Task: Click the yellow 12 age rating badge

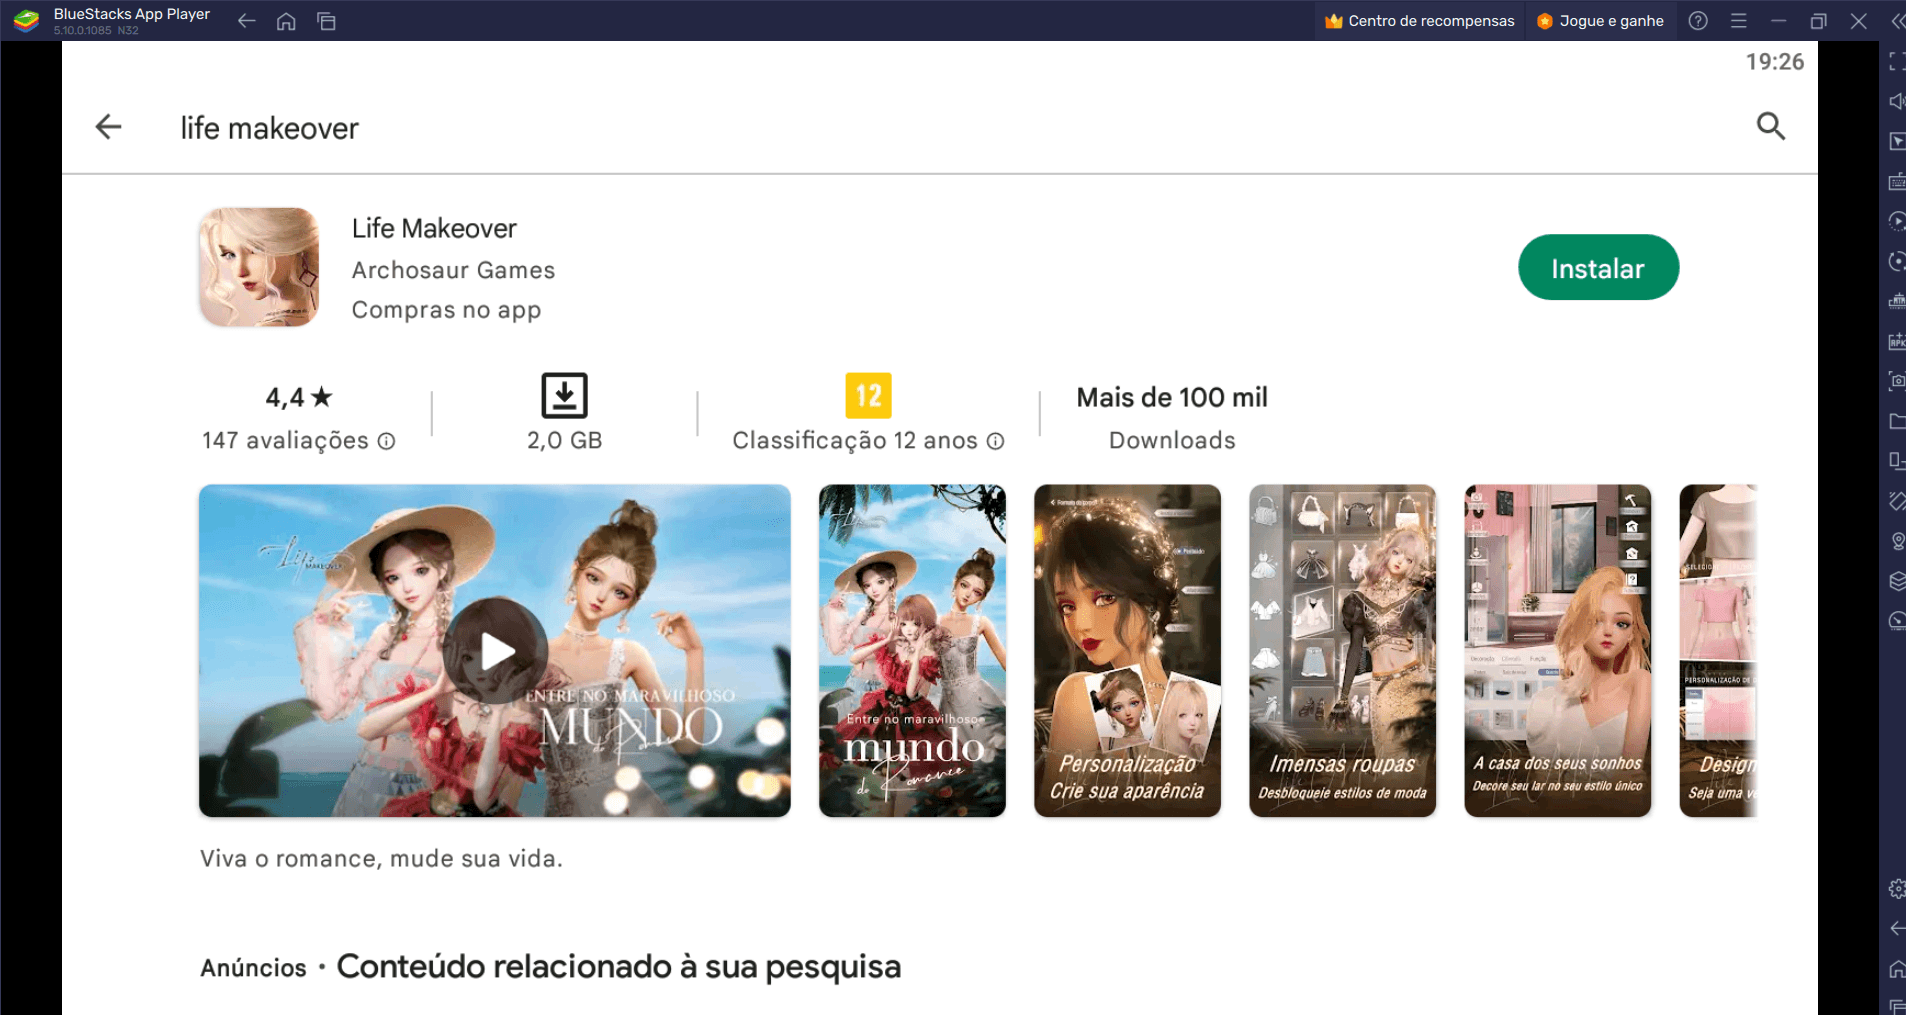Action: click(868, 395)
